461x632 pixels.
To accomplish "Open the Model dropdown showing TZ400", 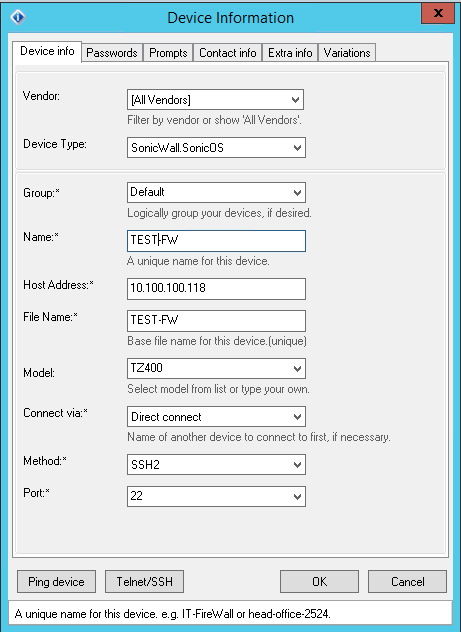I will (216, 368).
